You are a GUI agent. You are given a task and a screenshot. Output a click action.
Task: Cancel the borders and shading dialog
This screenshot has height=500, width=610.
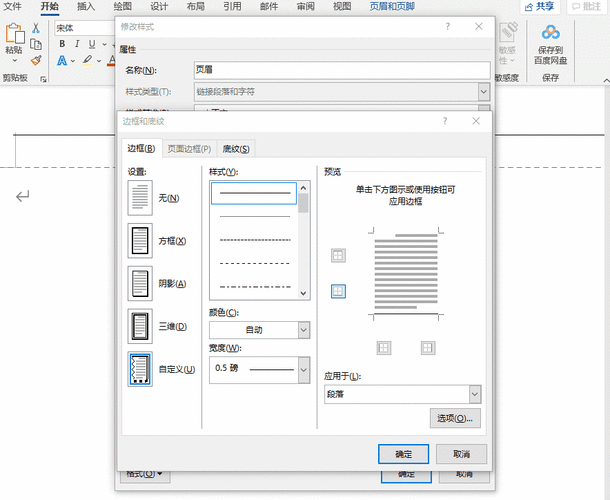click(461, 454)
